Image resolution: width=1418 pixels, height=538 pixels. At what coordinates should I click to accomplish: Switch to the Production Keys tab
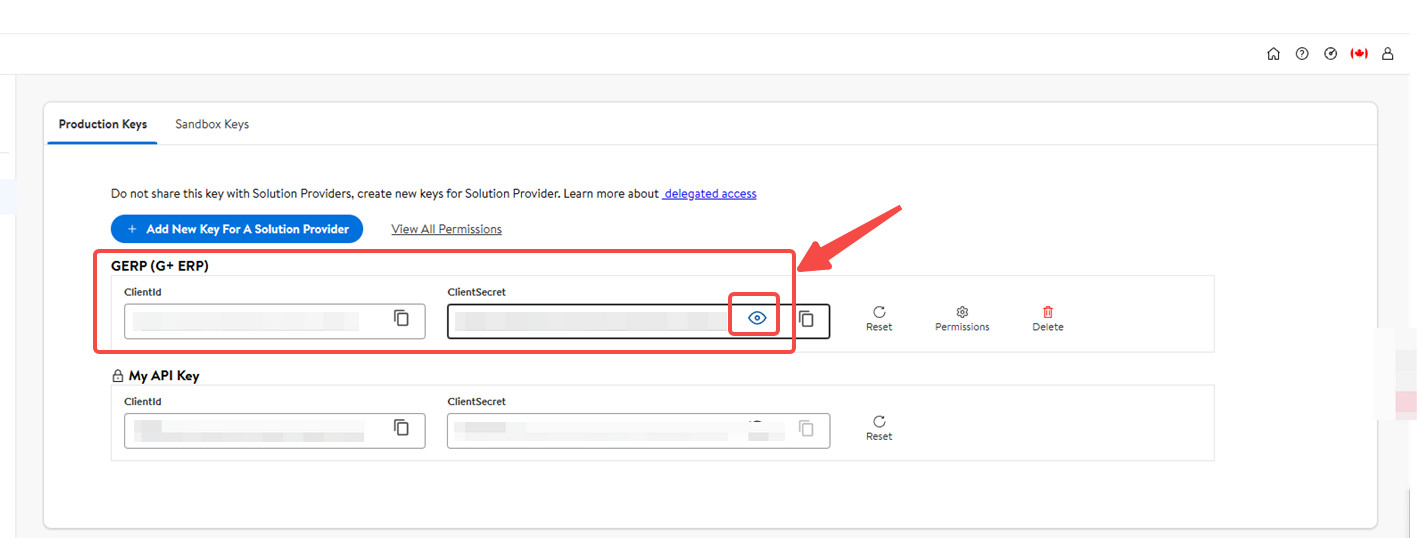[x=103, y=124]
